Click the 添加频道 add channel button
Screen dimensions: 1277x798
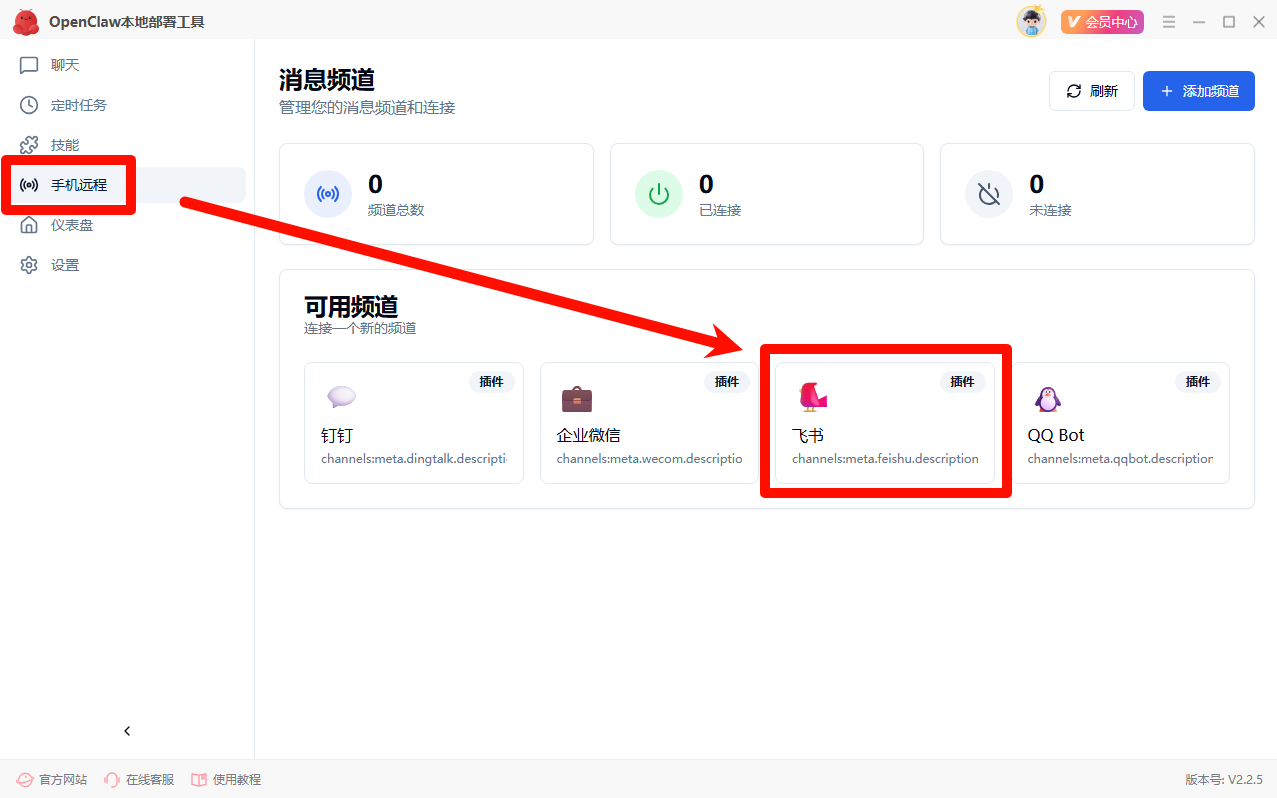1198,91
